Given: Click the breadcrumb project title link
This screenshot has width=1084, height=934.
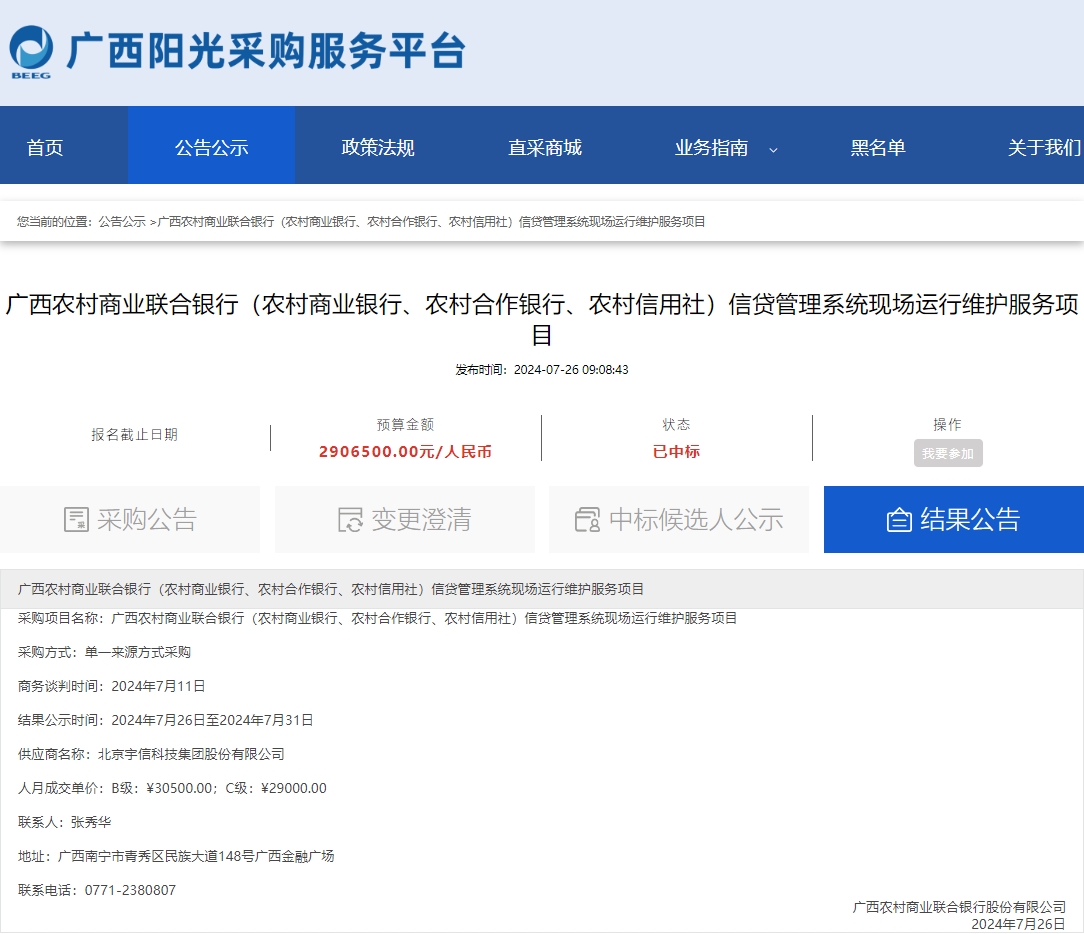Looking at the screenshot, I should 431,221.
